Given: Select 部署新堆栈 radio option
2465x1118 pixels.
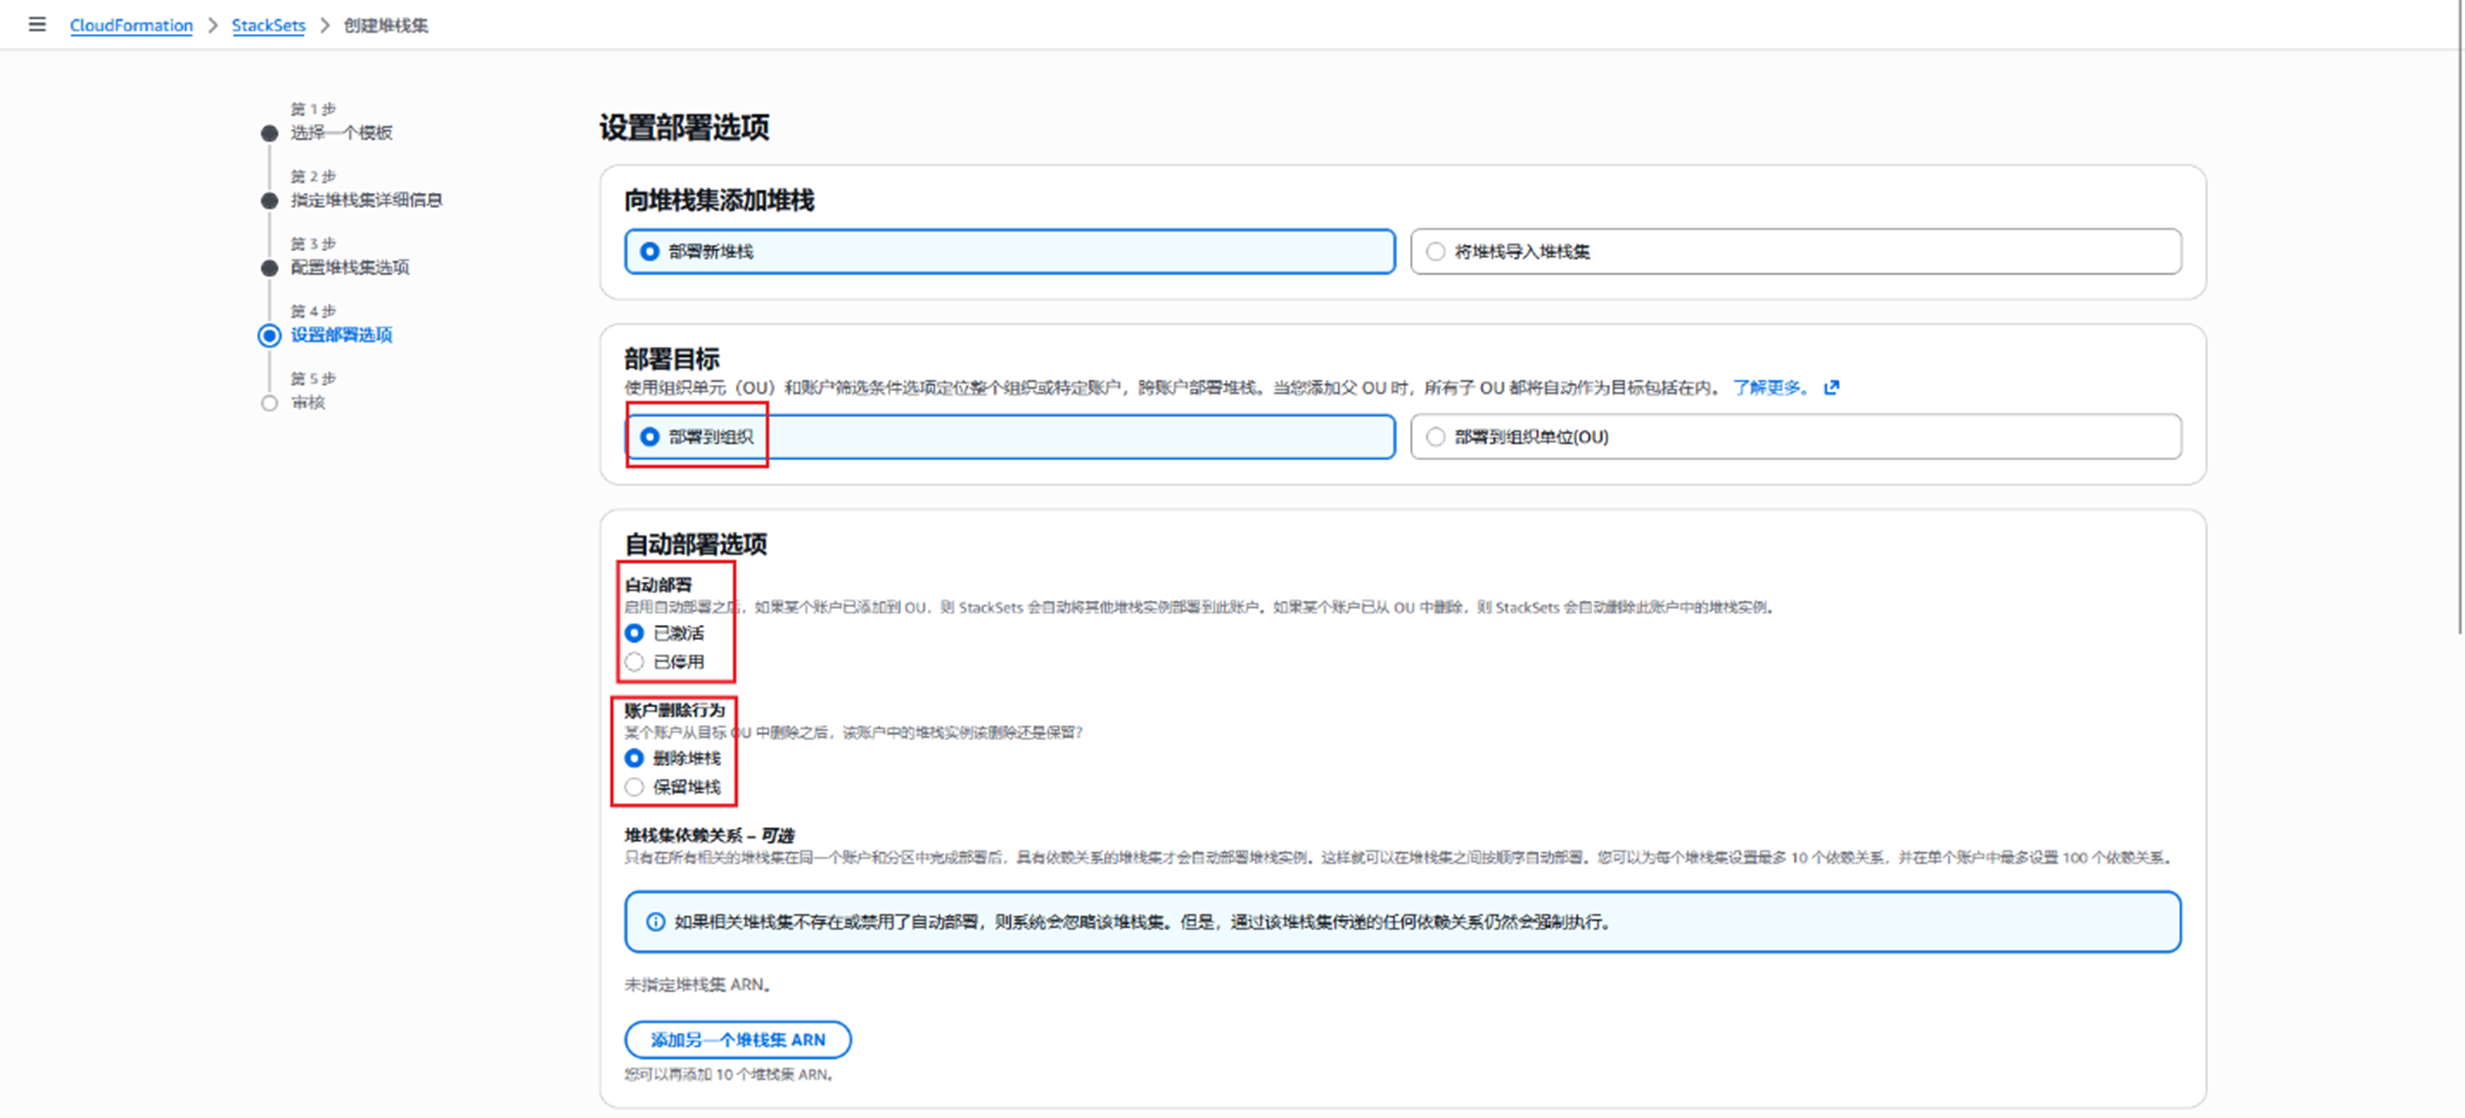Looking at the screenshot, I should point(650,252).
